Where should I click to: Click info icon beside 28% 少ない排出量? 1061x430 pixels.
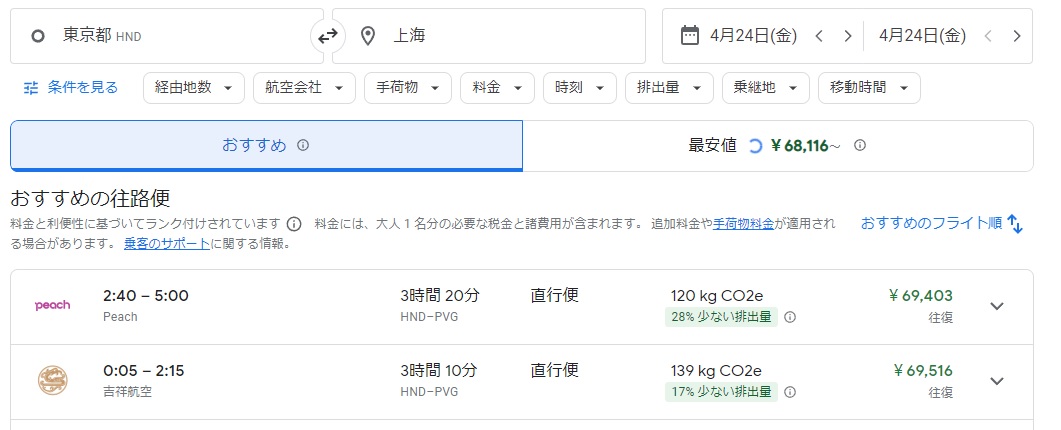click(x=790, y=318)
